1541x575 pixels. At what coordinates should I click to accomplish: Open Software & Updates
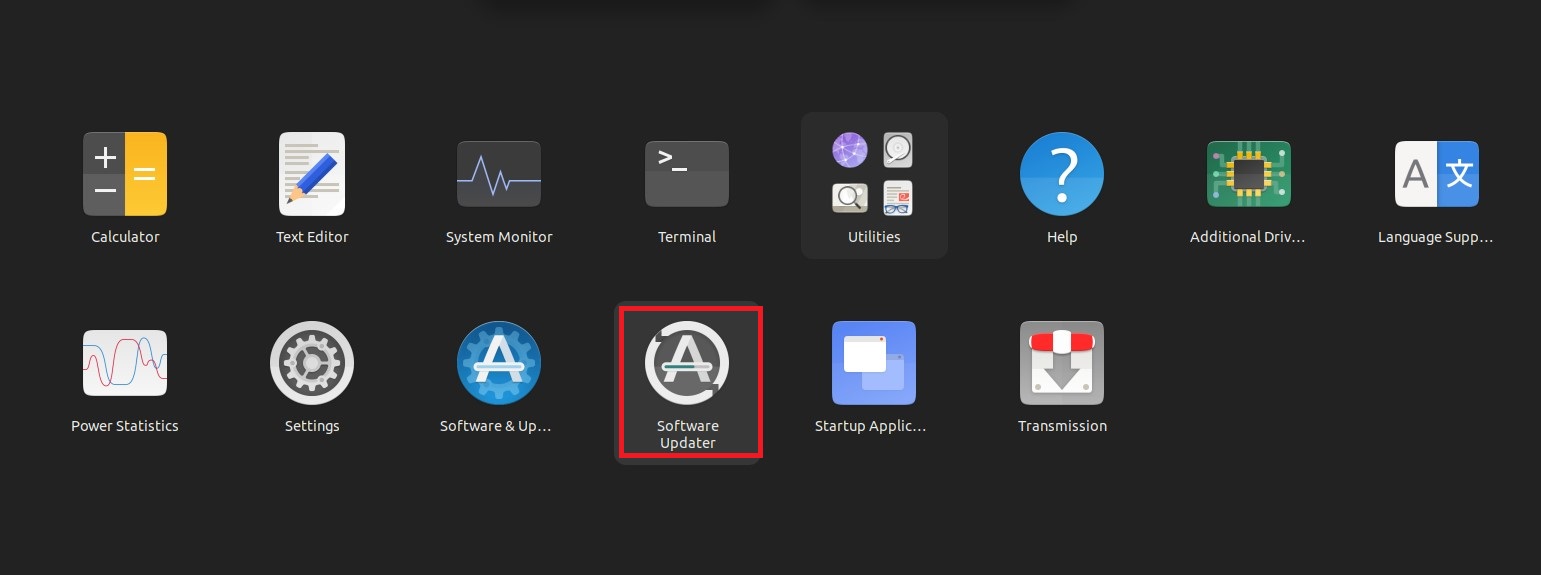[x=499, y=363]
